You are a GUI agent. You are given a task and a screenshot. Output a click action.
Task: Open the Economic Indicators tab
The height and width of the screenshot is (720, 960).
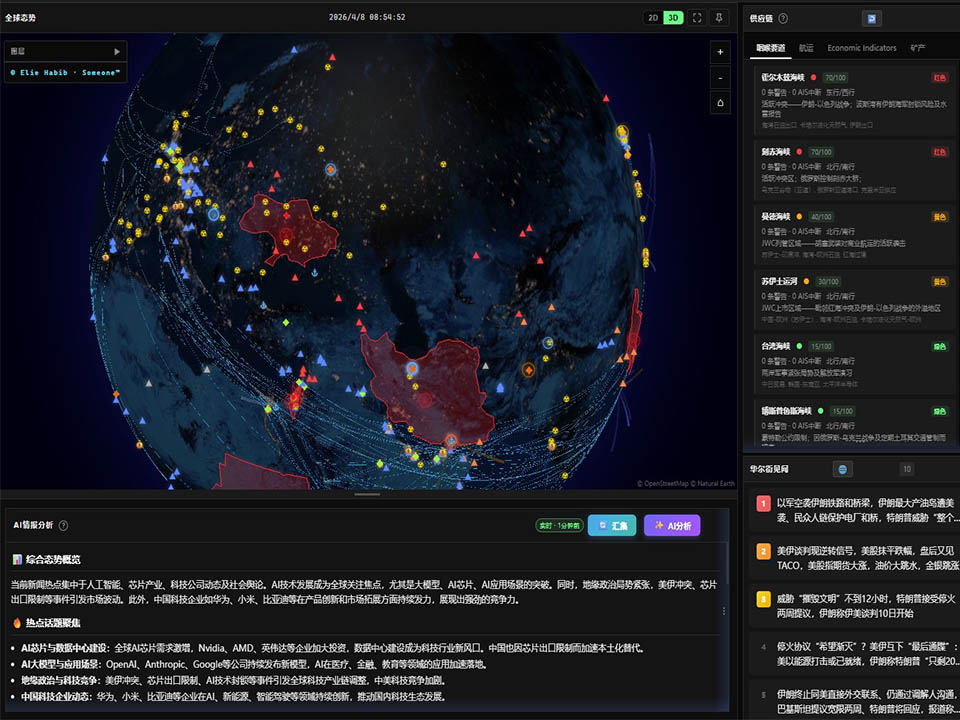point(861,48)
